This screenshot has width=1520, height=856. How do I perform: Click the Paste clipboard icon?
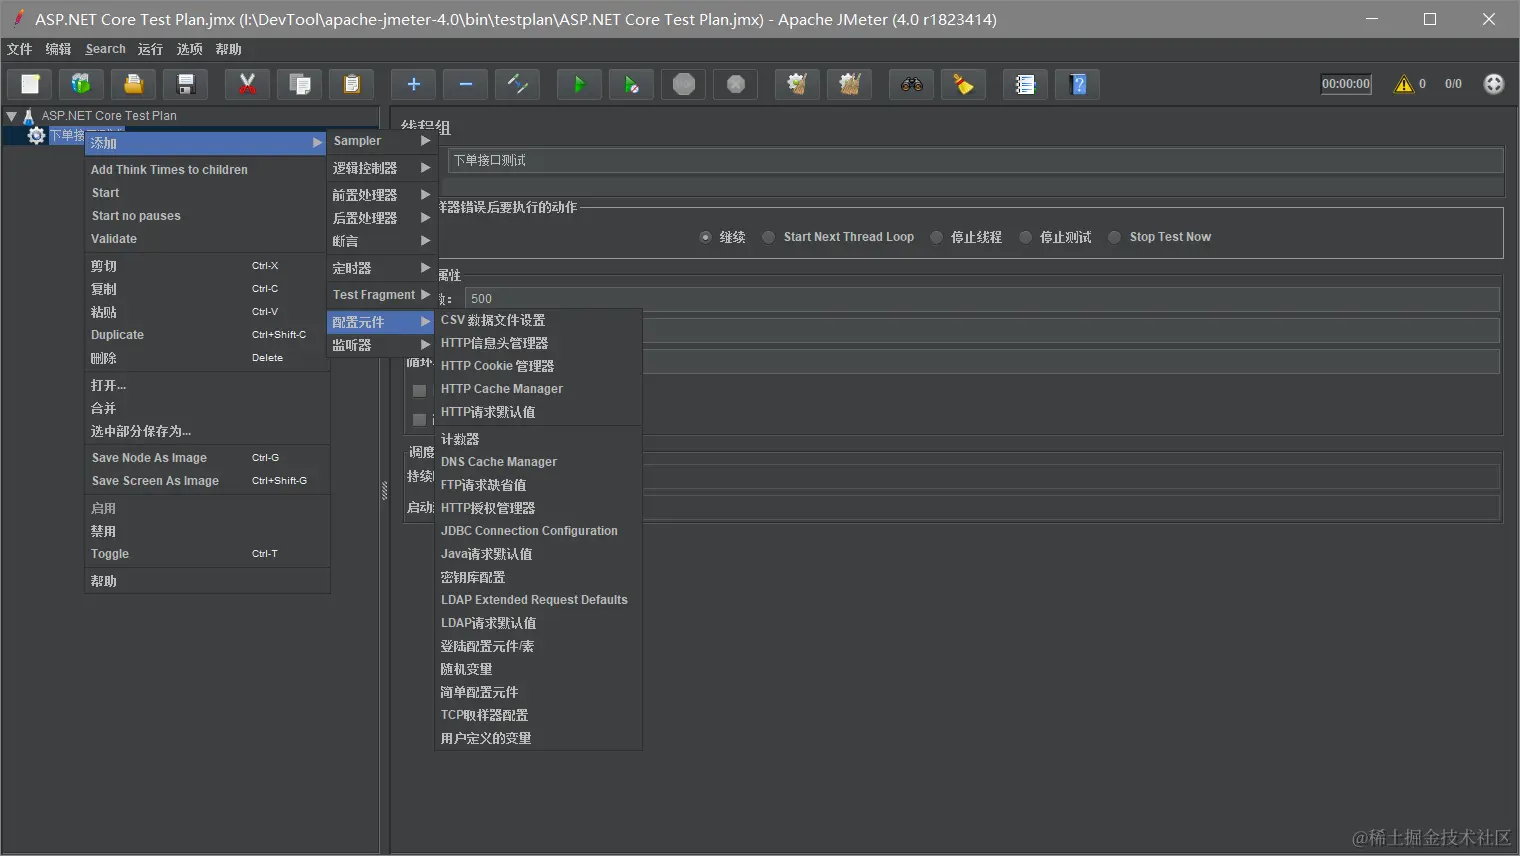pyautogui.click(x=351, y=84)
